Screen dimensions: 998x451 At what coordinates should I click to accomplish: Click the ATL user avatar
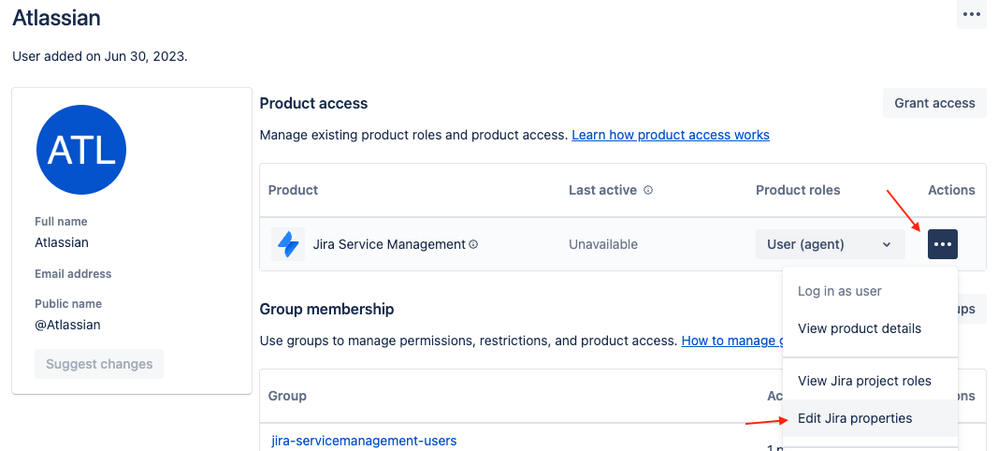pos(81,150)
